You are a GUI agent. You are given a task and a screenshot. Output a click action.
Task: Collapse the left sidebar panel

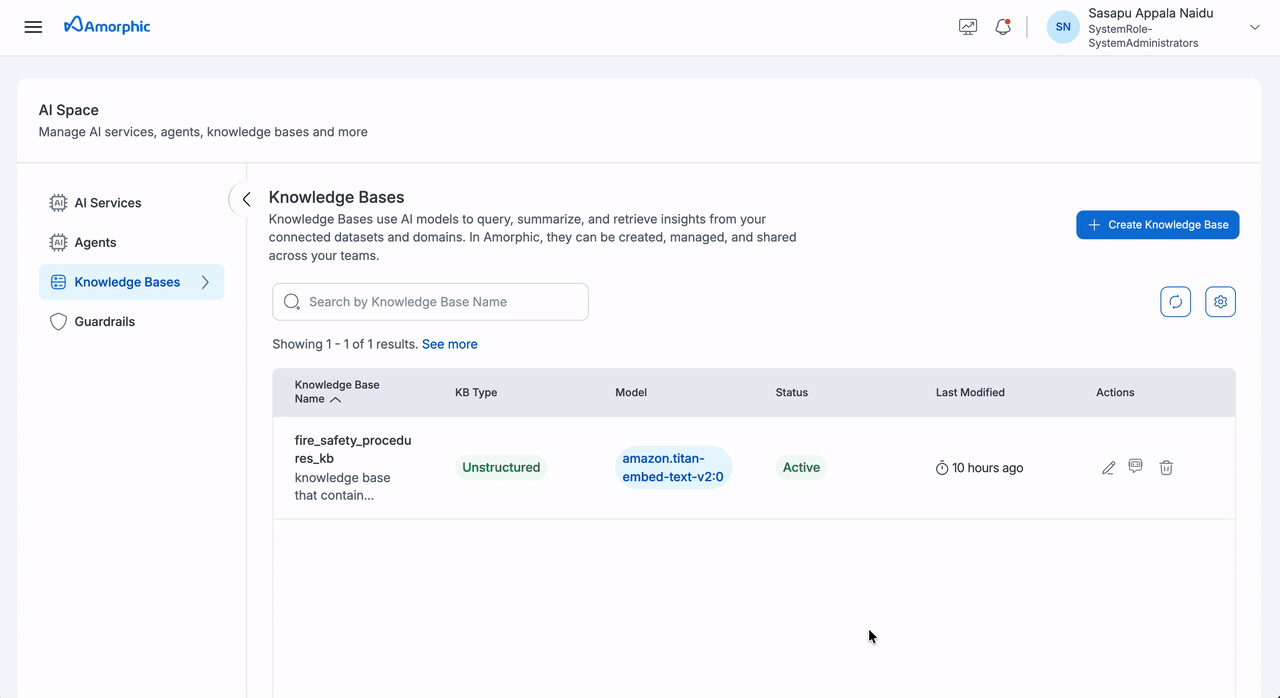coord(246,199)
